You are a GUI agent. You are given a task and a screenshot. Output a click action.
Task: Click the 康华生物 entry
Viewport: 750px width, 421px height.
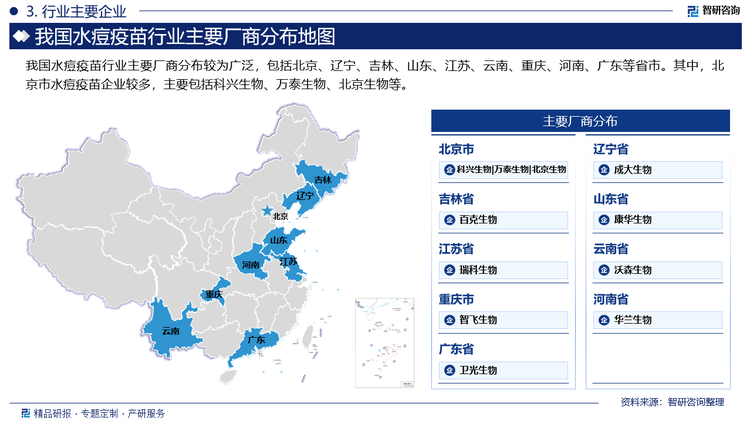tap(658, 220)
